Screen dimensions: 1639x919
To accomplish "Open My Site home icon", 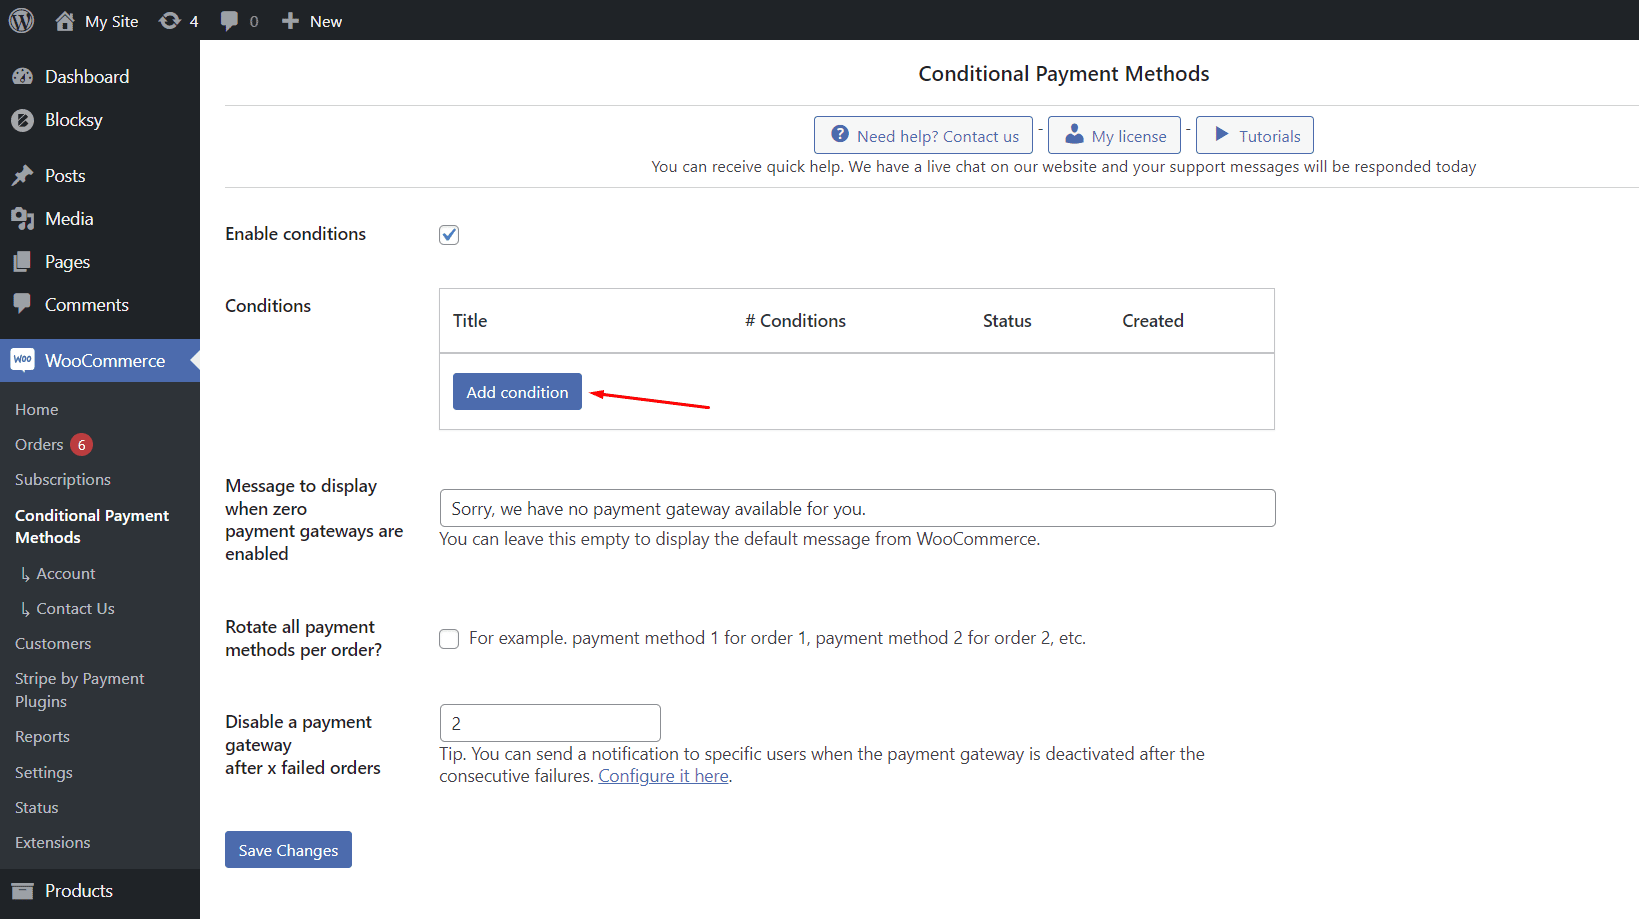I will coord(65,21).
